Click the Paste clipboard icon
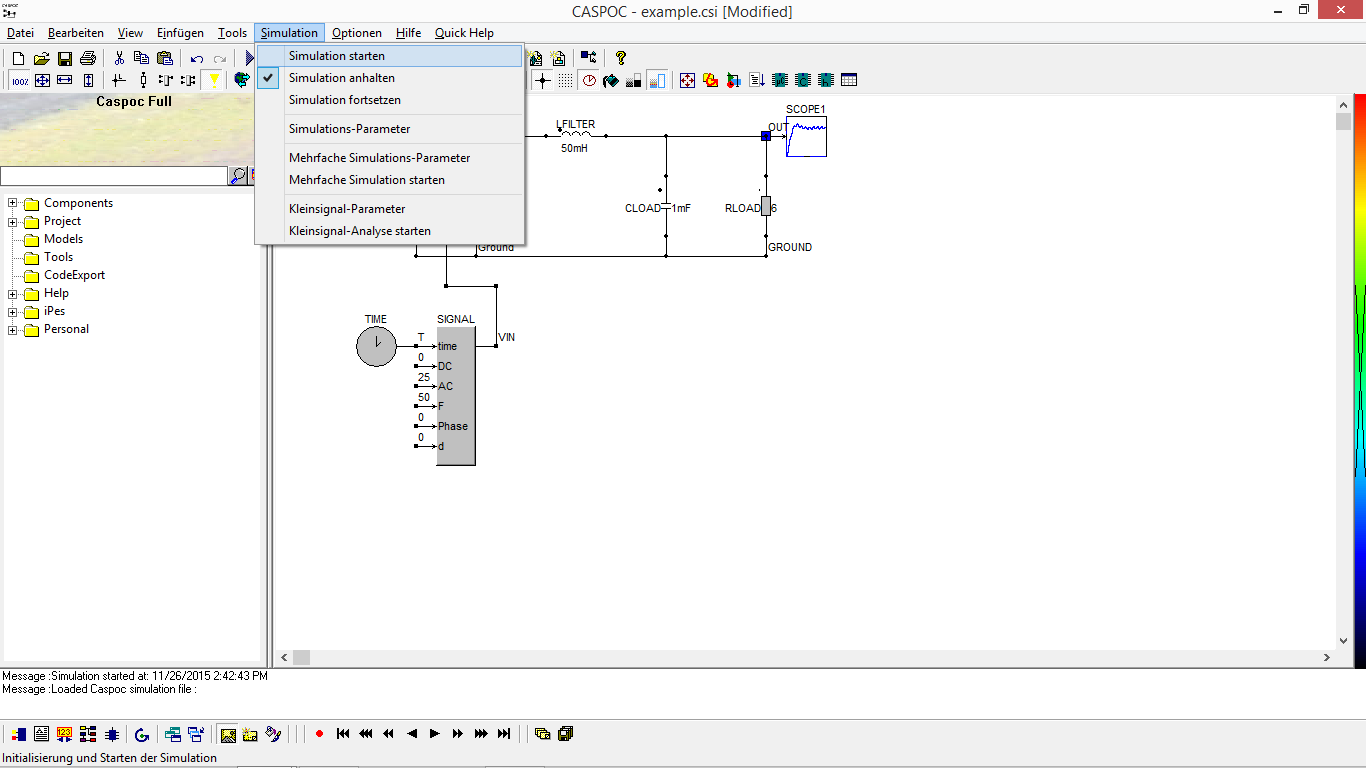The image size is (1366, 768). pyautogui.click(x=165, y=59)
